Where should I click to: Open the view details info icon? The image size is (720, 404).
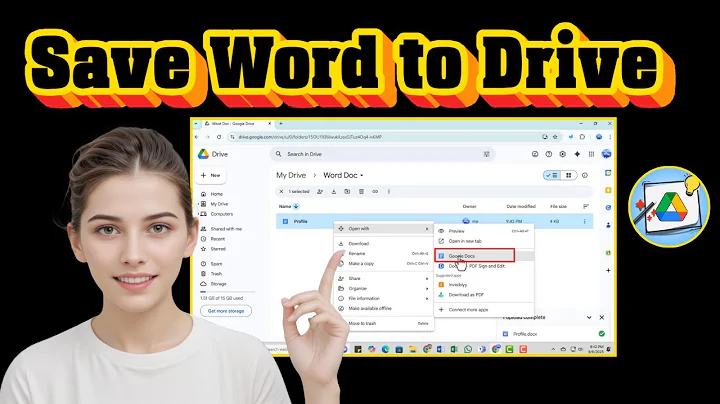(x=585, y=175)
